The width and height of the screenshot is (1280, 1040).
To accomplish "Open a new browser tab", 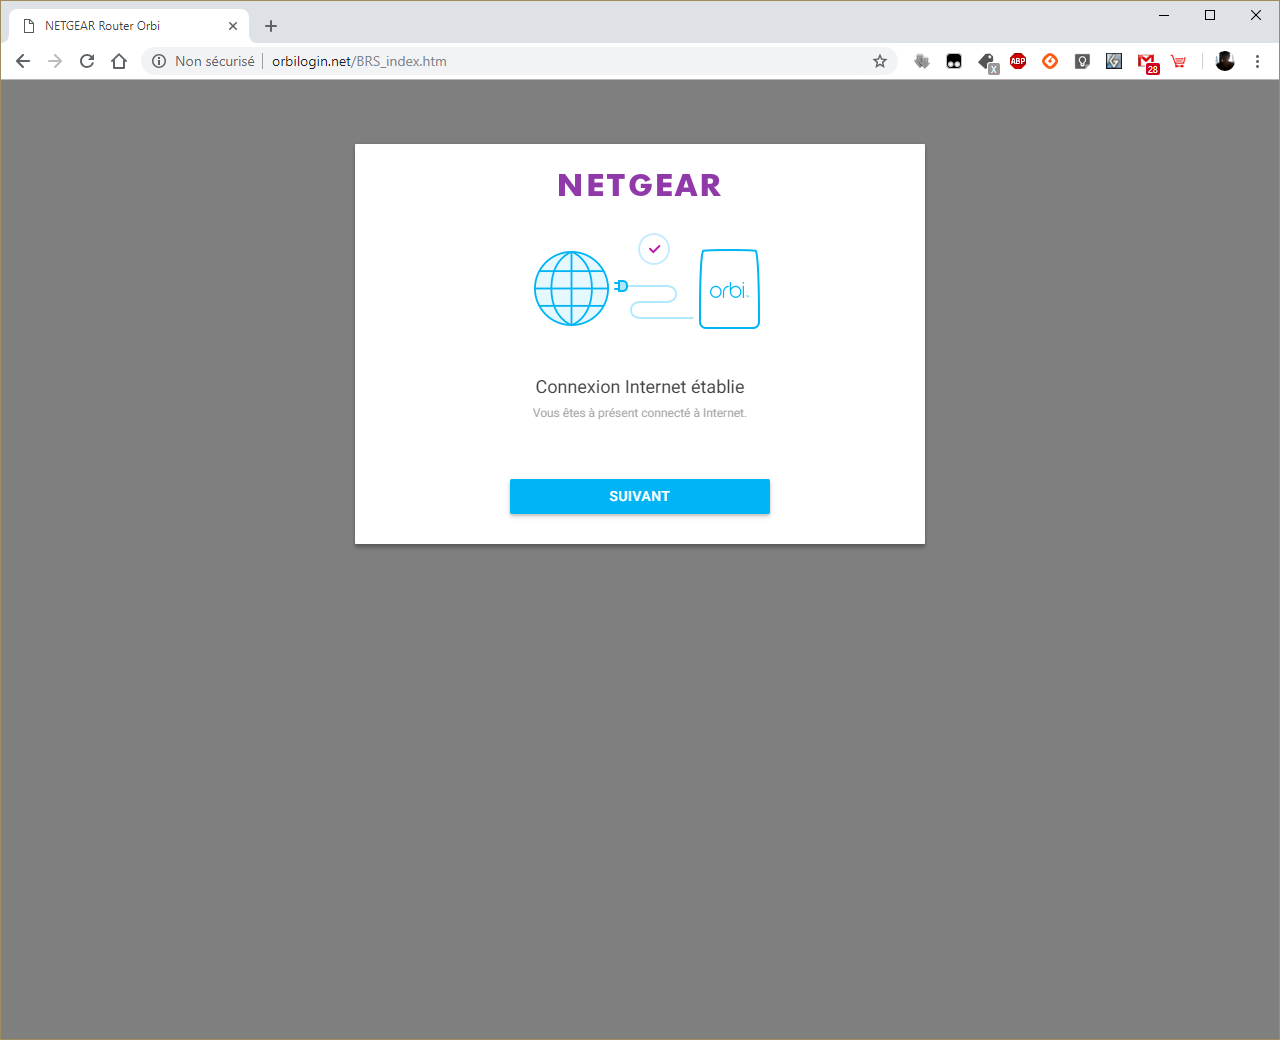I will click(x=271, y=26).
